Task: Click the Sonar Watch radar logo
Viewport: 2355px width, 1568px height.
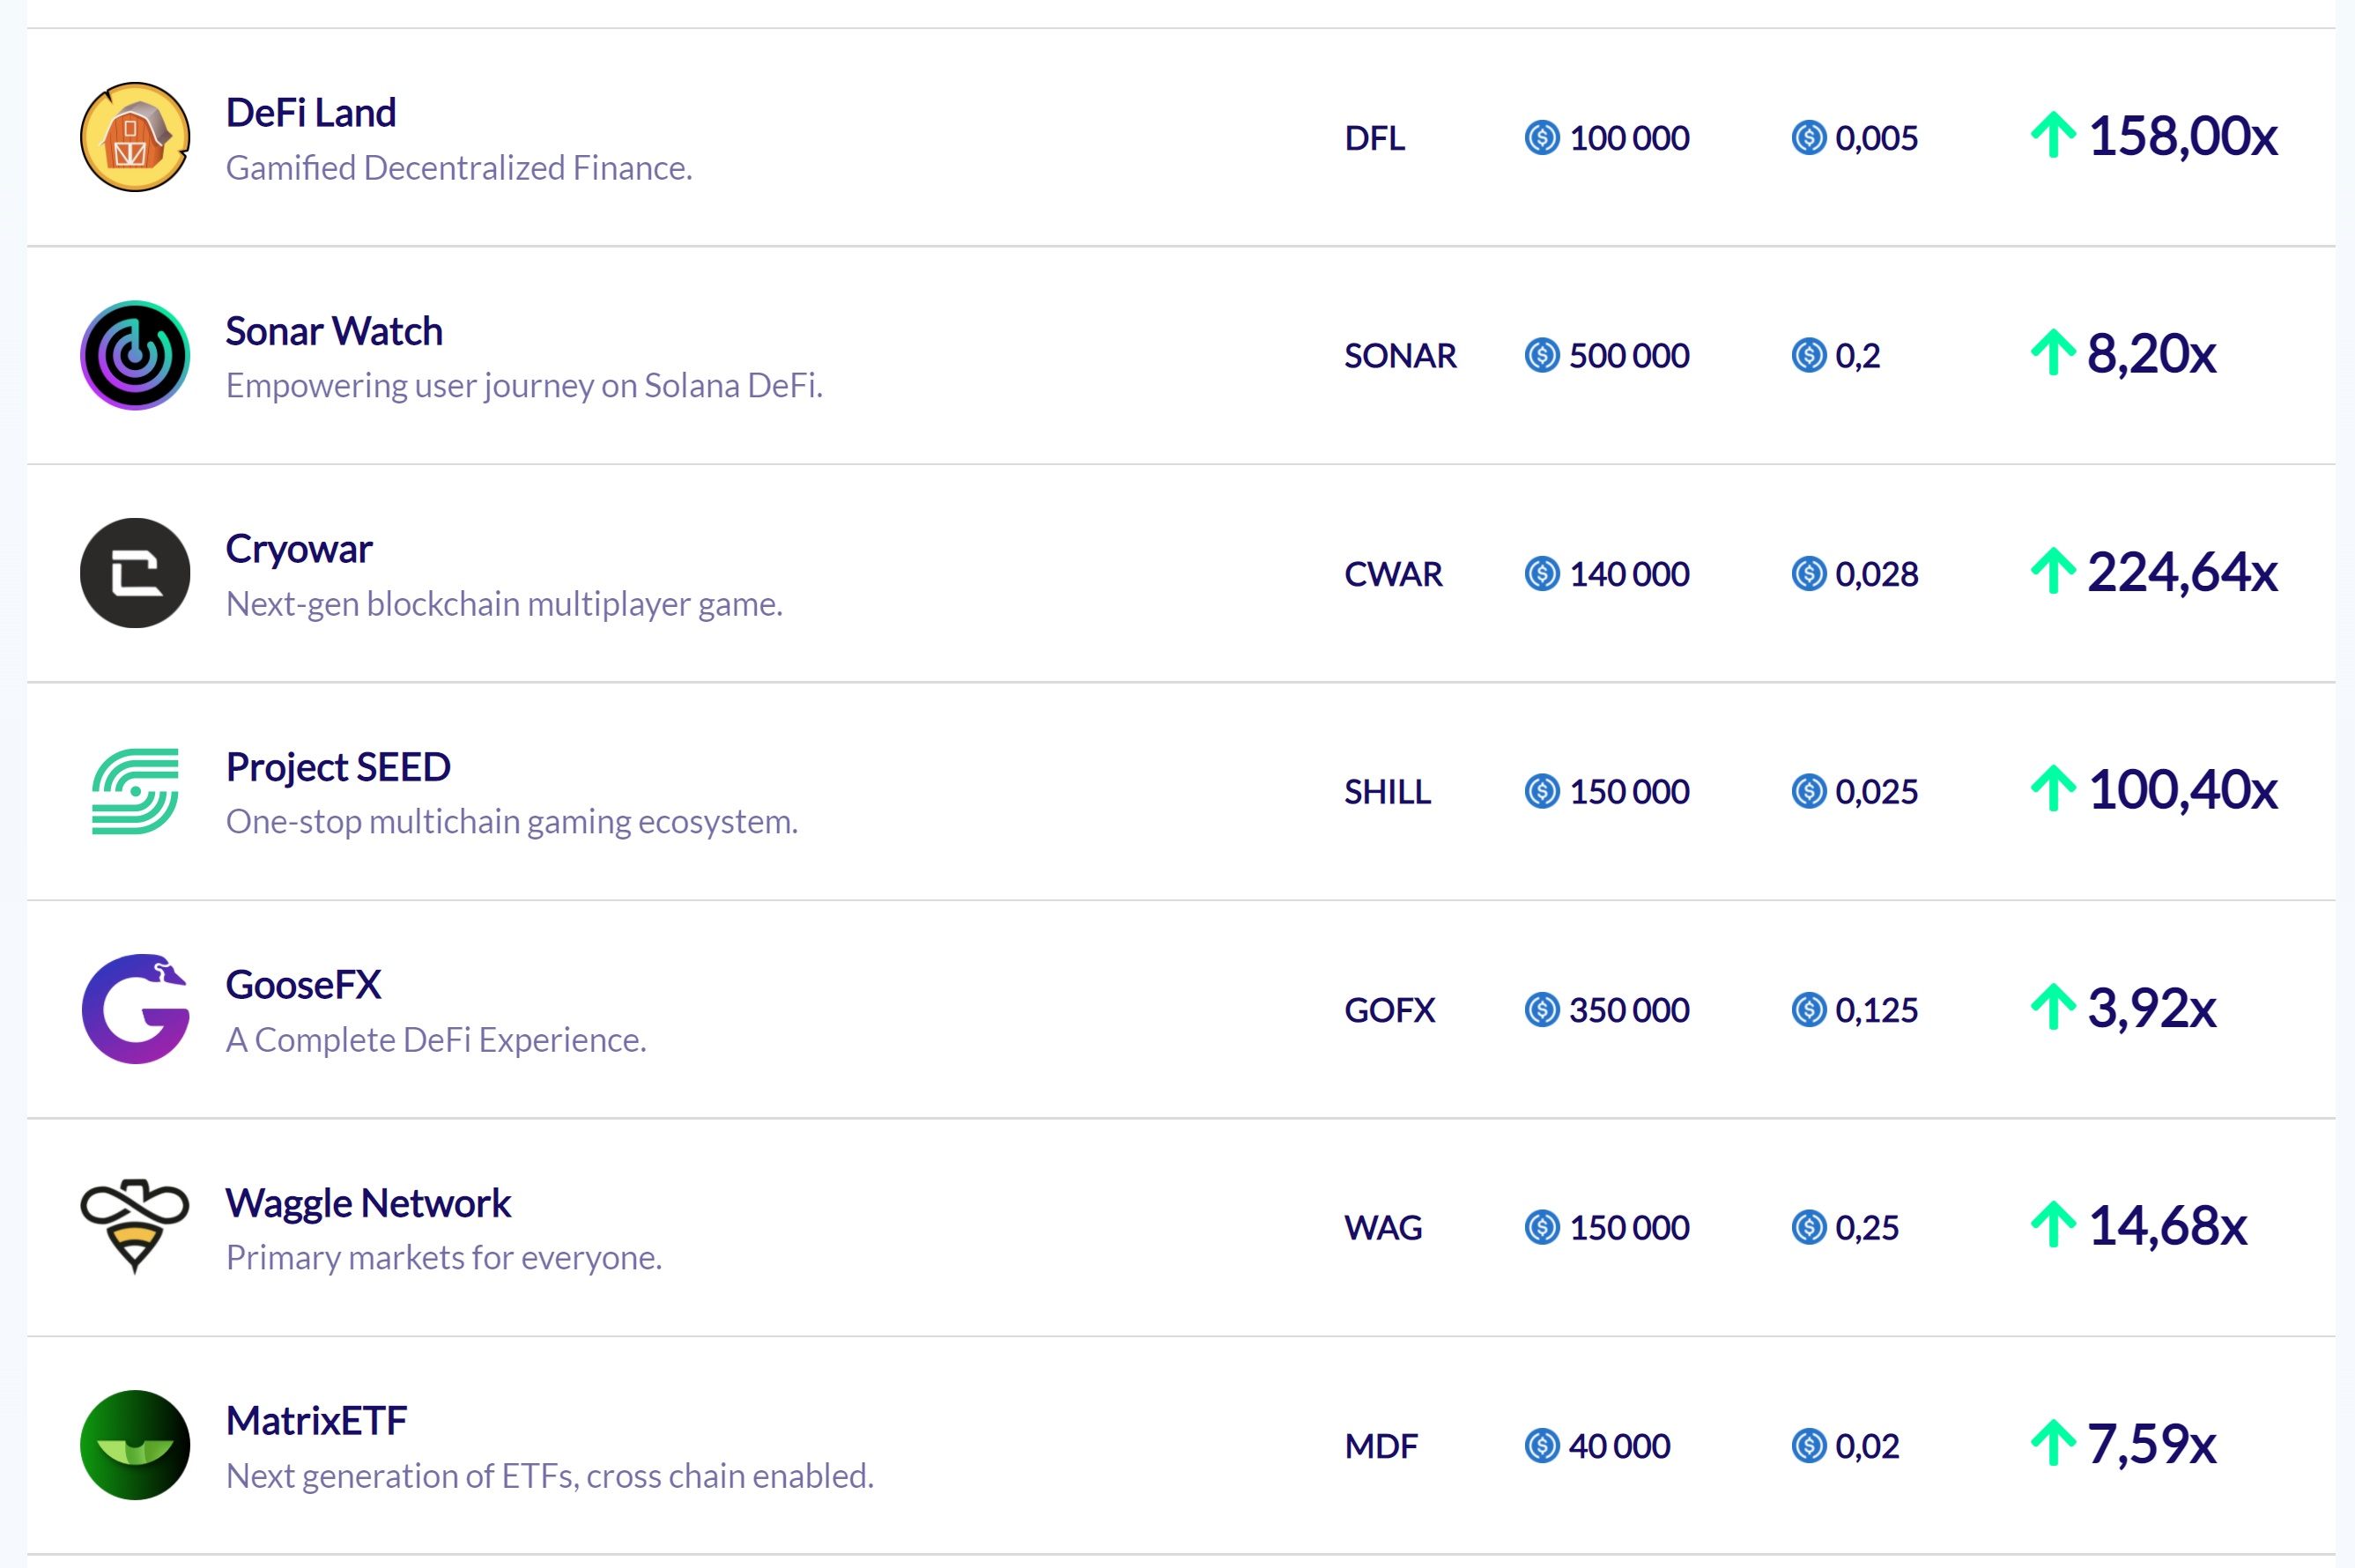Action: pyautogui.click(x=135, y=355)
